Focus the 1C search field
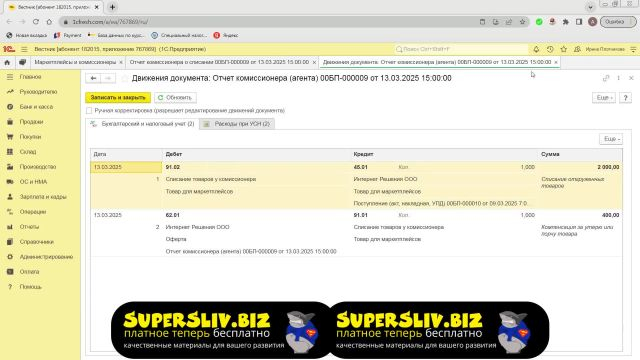 click(461, 49)
